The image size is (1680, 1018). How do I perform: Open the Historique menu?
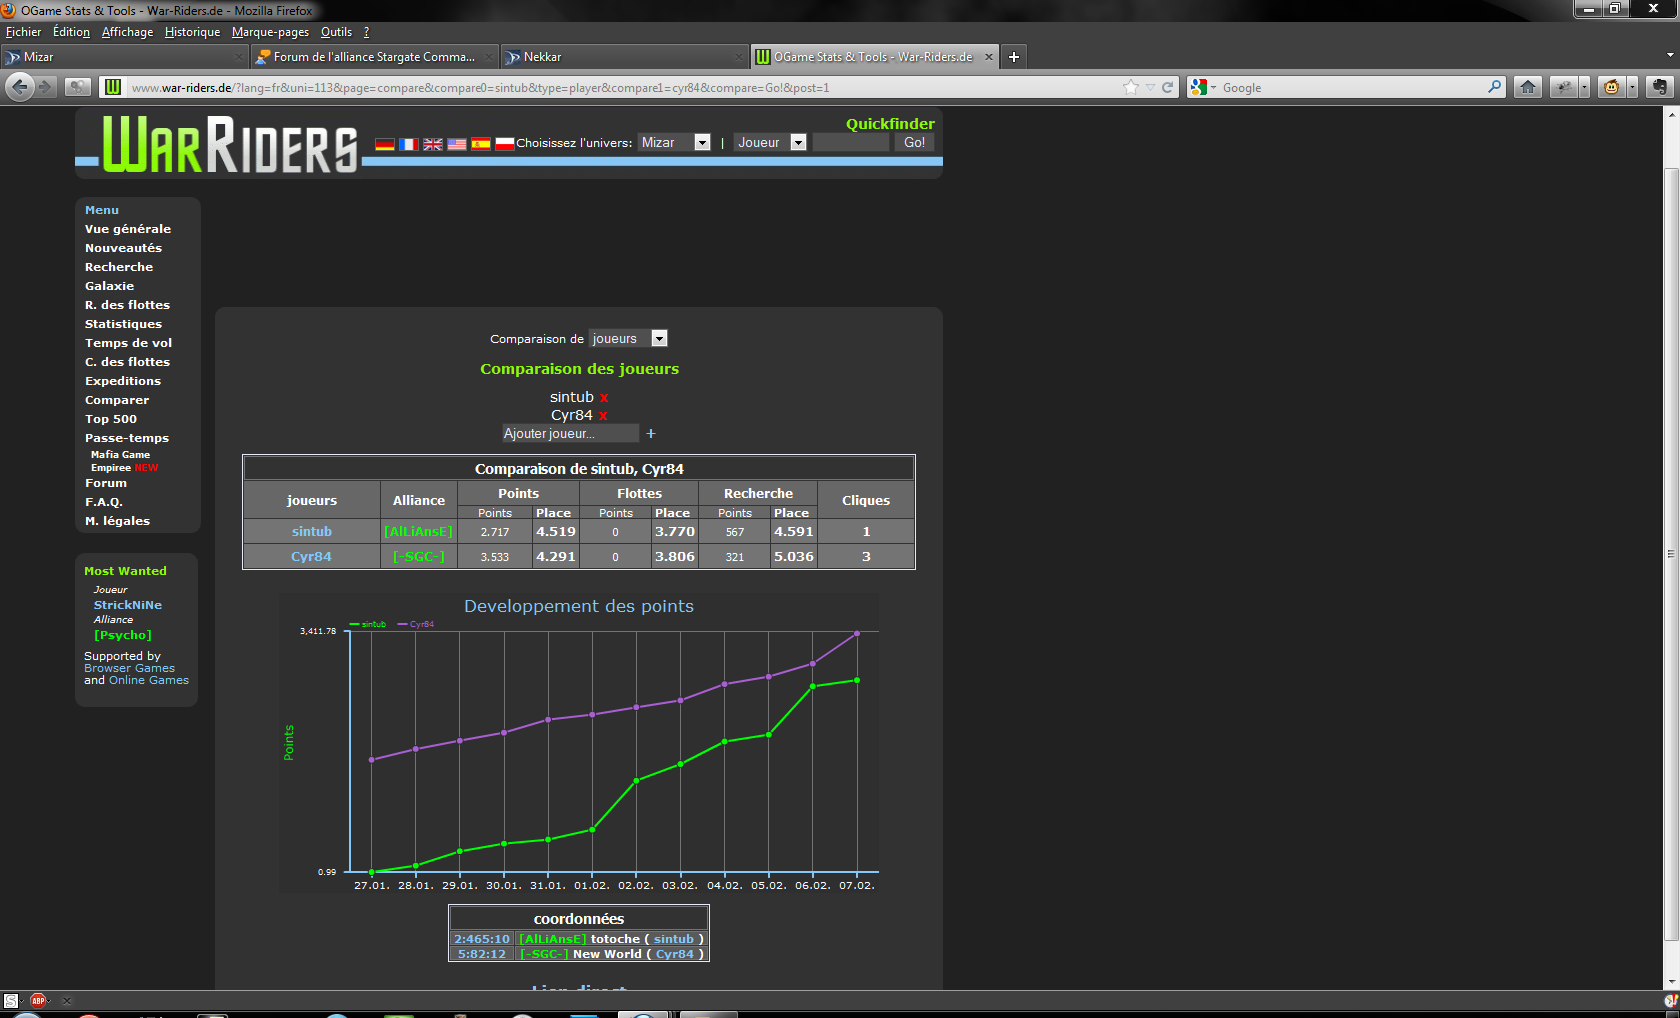(x=192, y=32)
